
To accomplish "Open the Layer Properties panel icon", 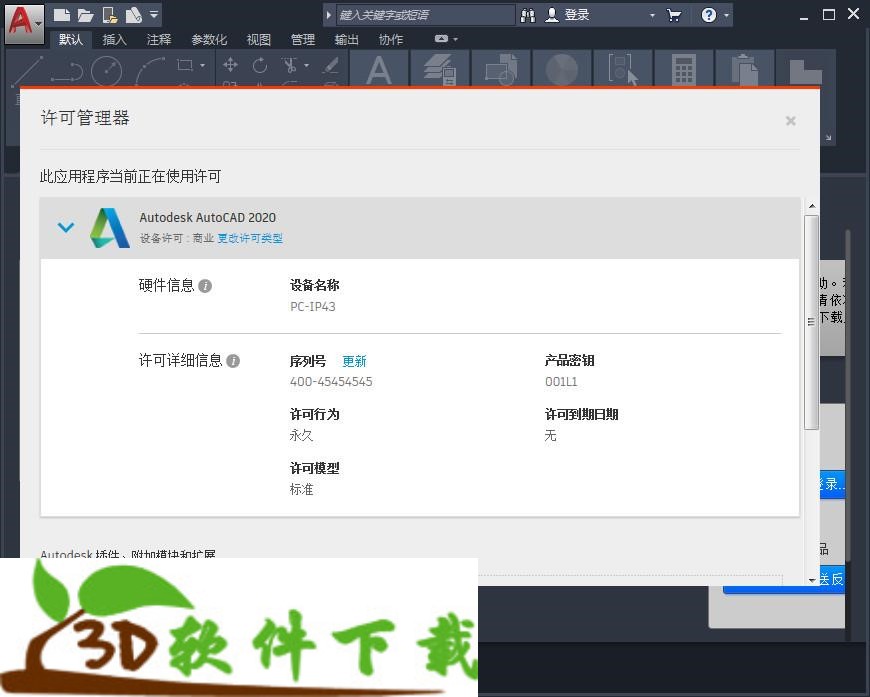I will [x=441, y=70].
